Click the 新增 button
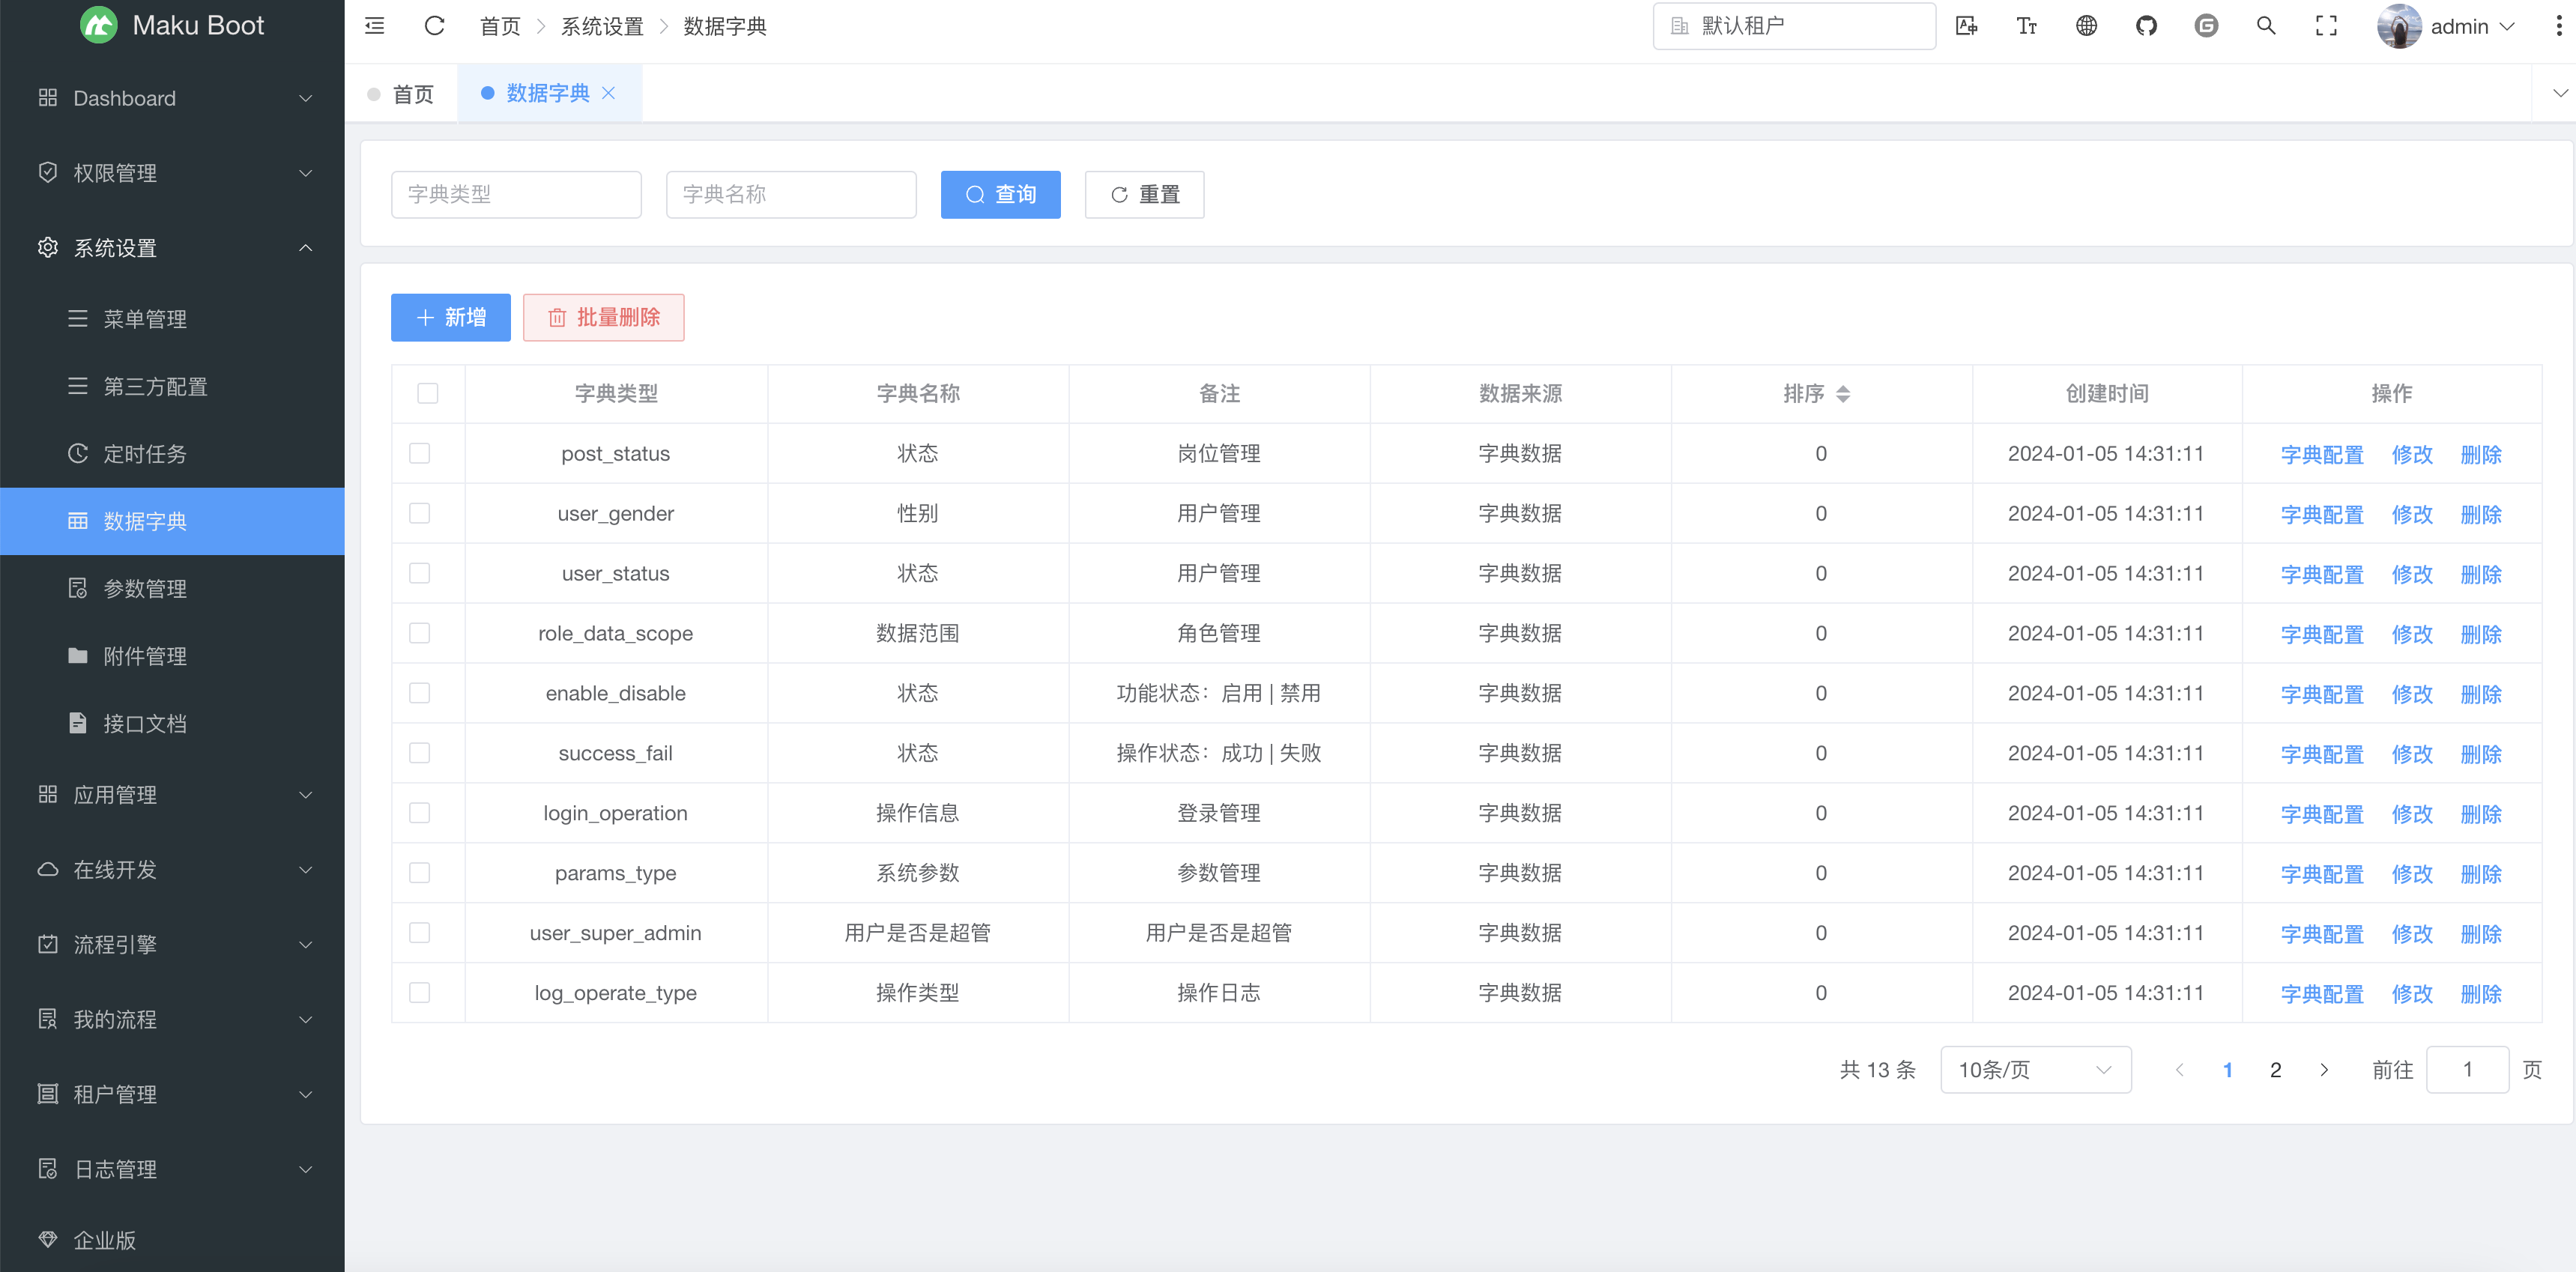2576x1272 pixels. (451, 318)
